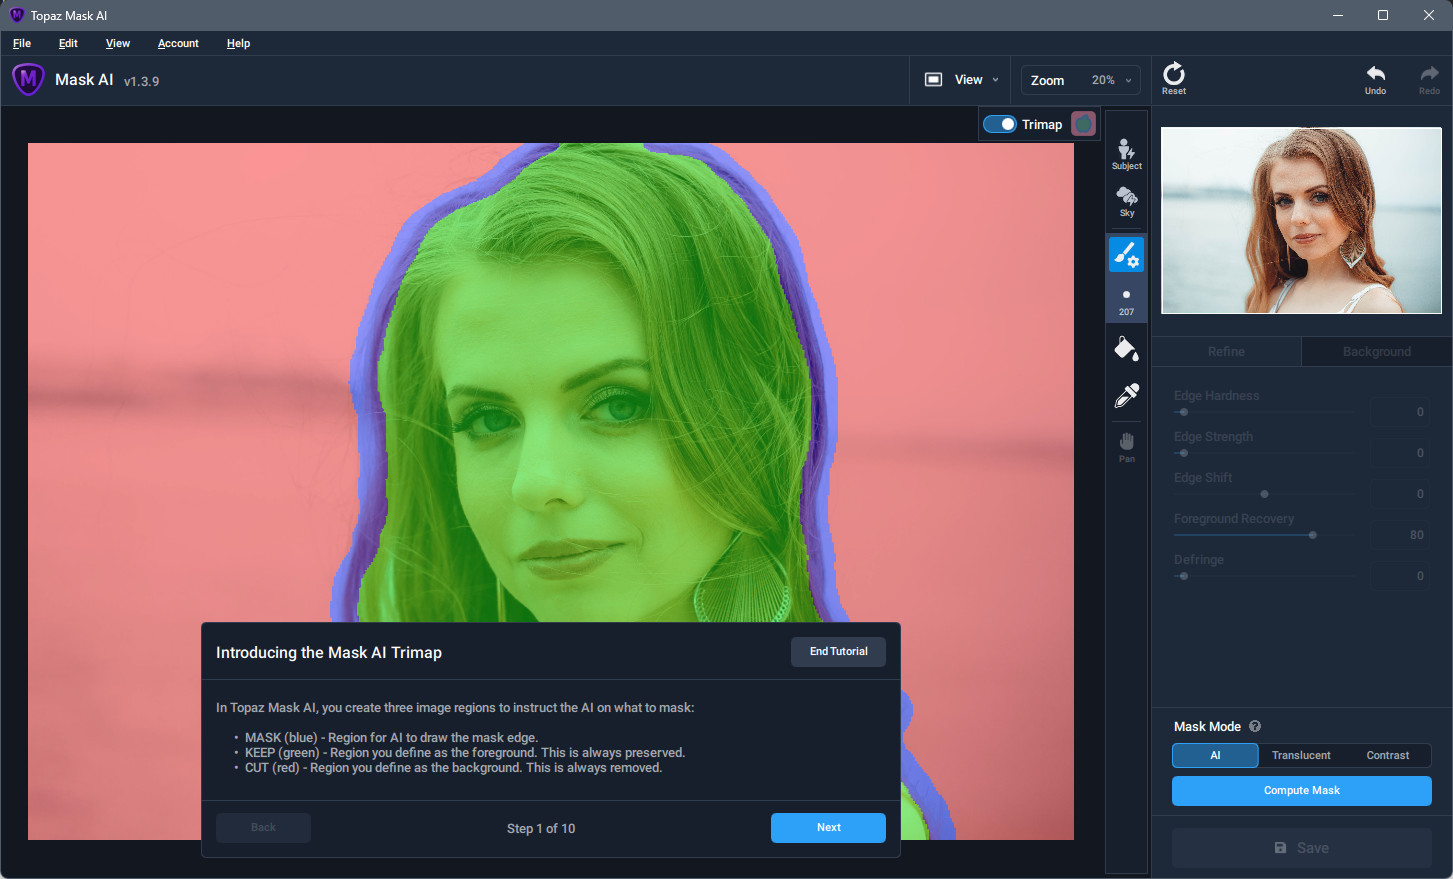Pick the eyedropper color tool
The width and height of the screenshot is (1453, 879).
tap(1126, 396)
